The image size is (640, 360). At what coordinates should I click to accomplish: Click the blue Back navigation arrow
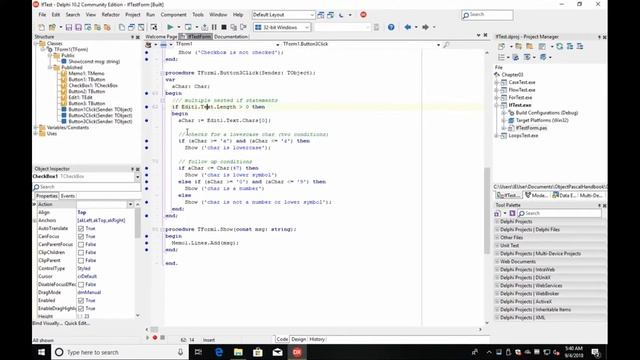[407, 27]
